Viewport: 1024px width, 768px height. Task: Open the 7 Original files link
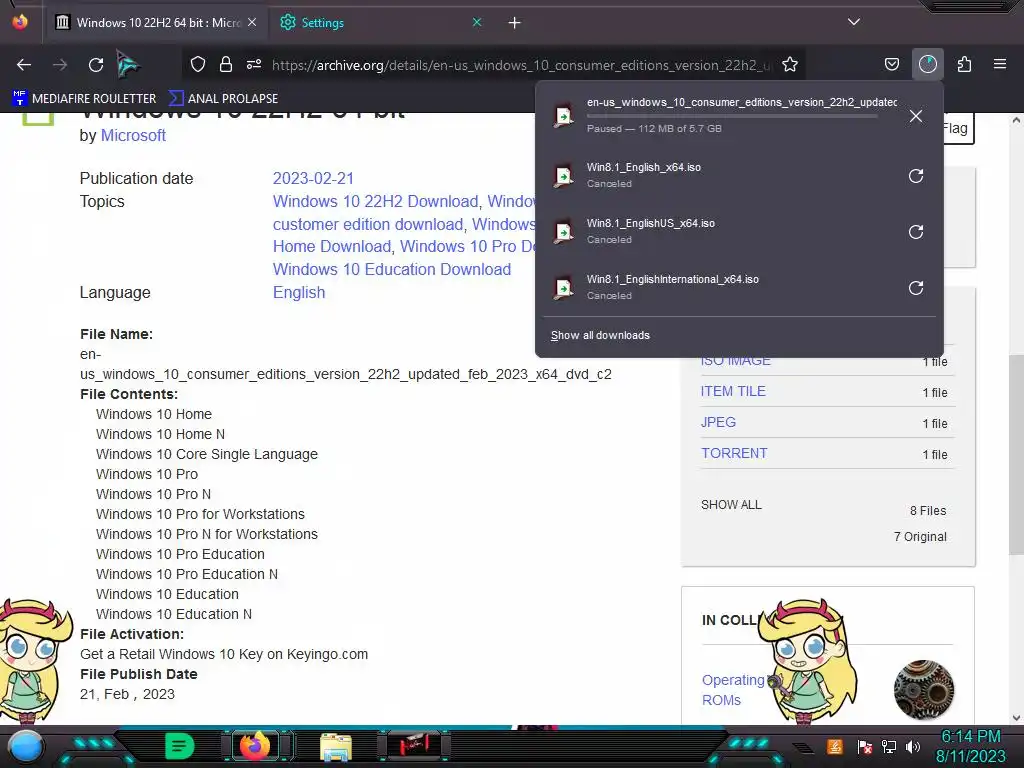point(920,537)
